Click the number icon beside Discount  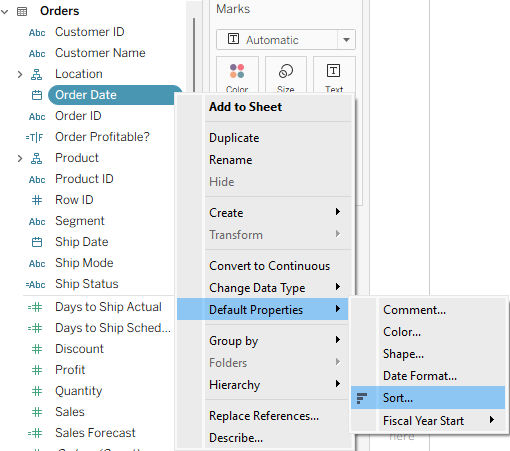pos(37,349)
